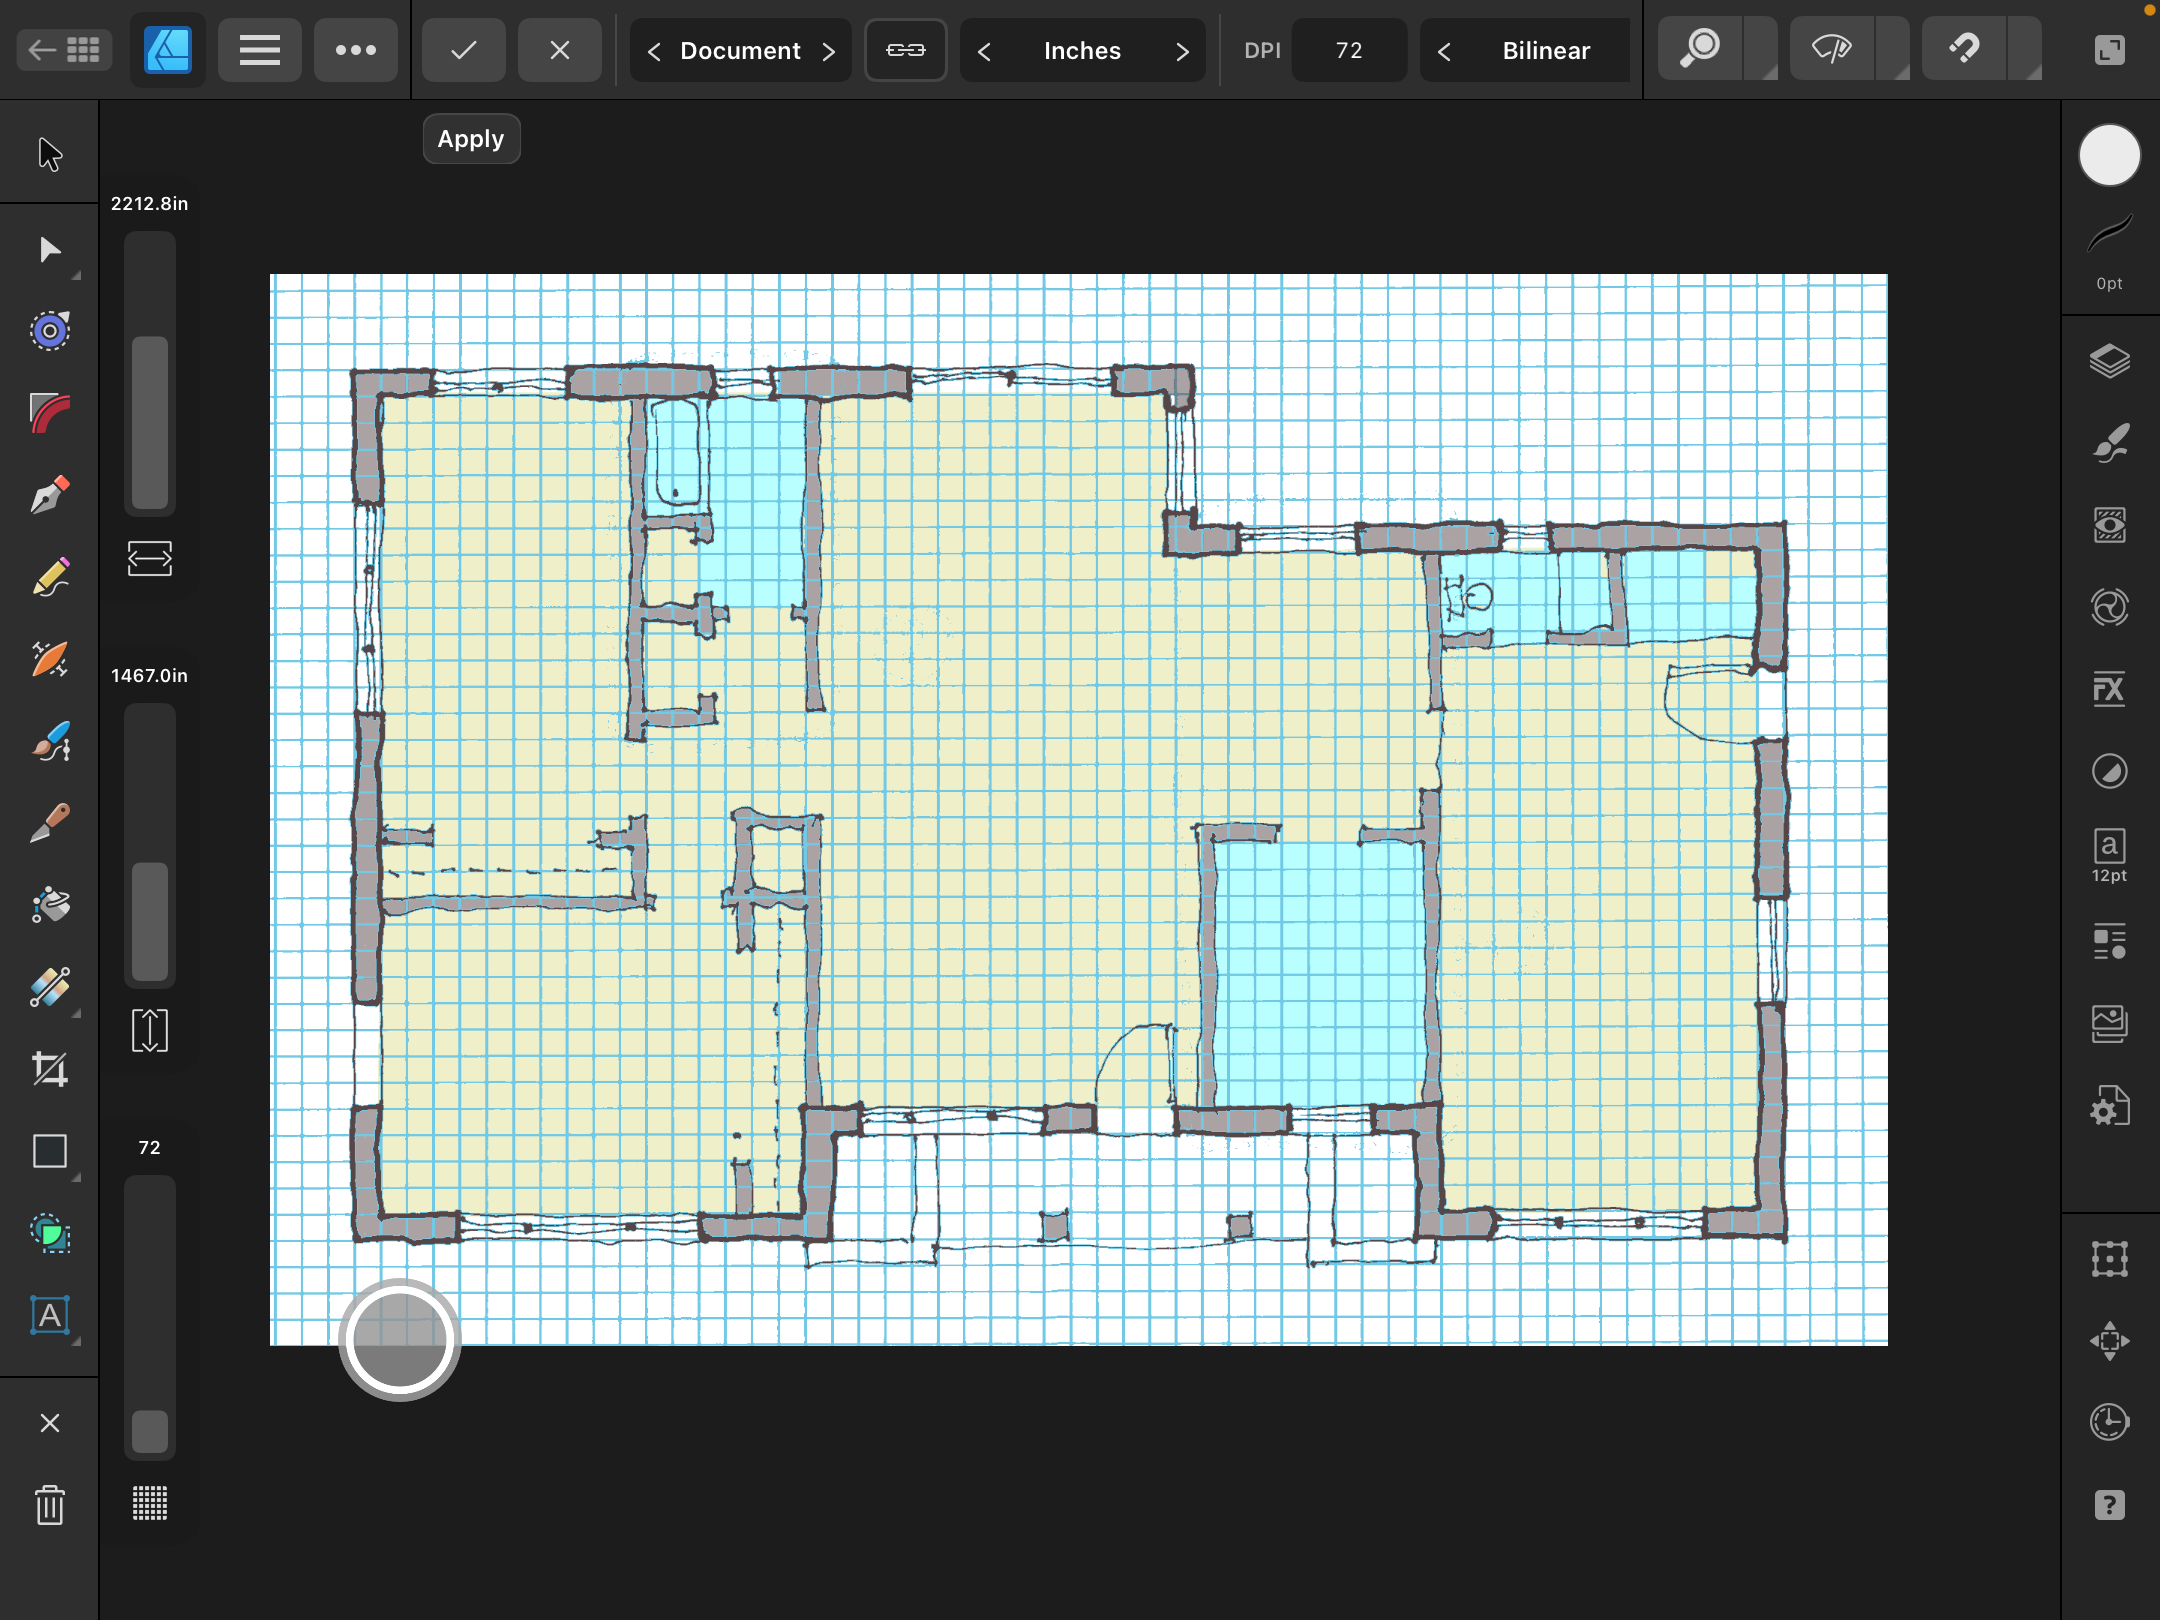Adjust the DPI slider at 72
The width and height of the screenshot is (2160, 1620).
point(150,1318)
